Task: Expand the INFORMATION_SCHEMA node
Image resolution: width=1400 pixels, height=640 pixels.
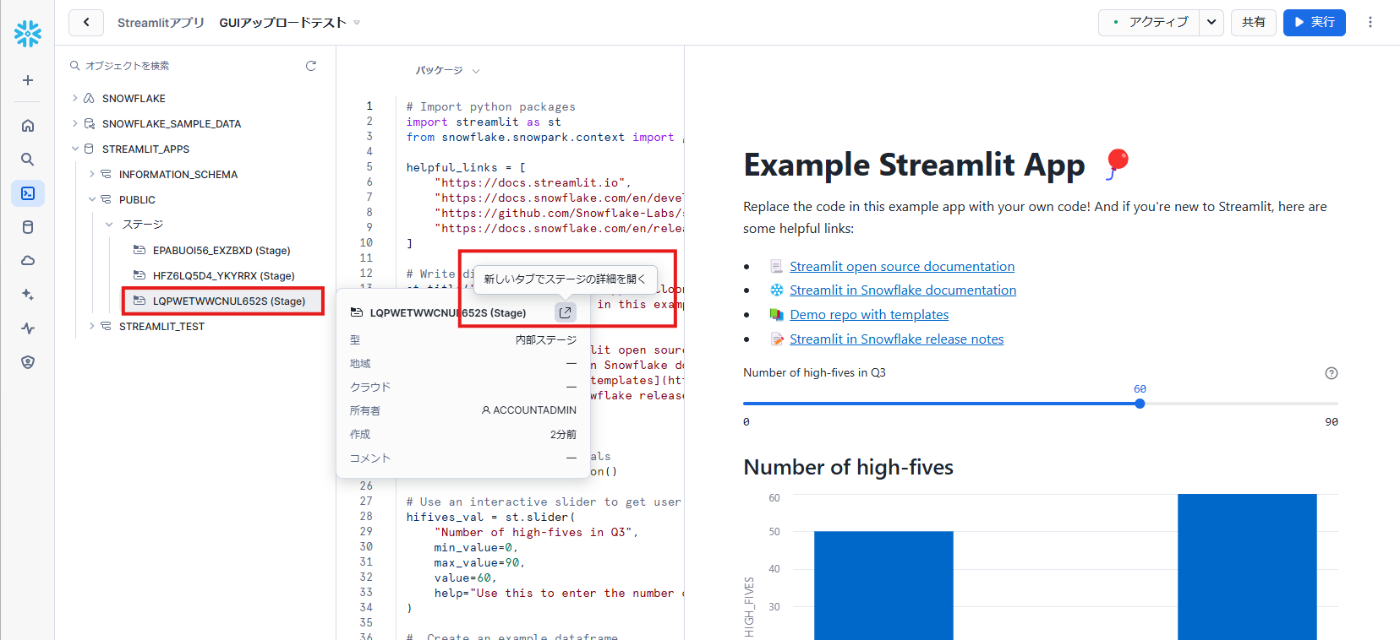Action: point(92,174)
